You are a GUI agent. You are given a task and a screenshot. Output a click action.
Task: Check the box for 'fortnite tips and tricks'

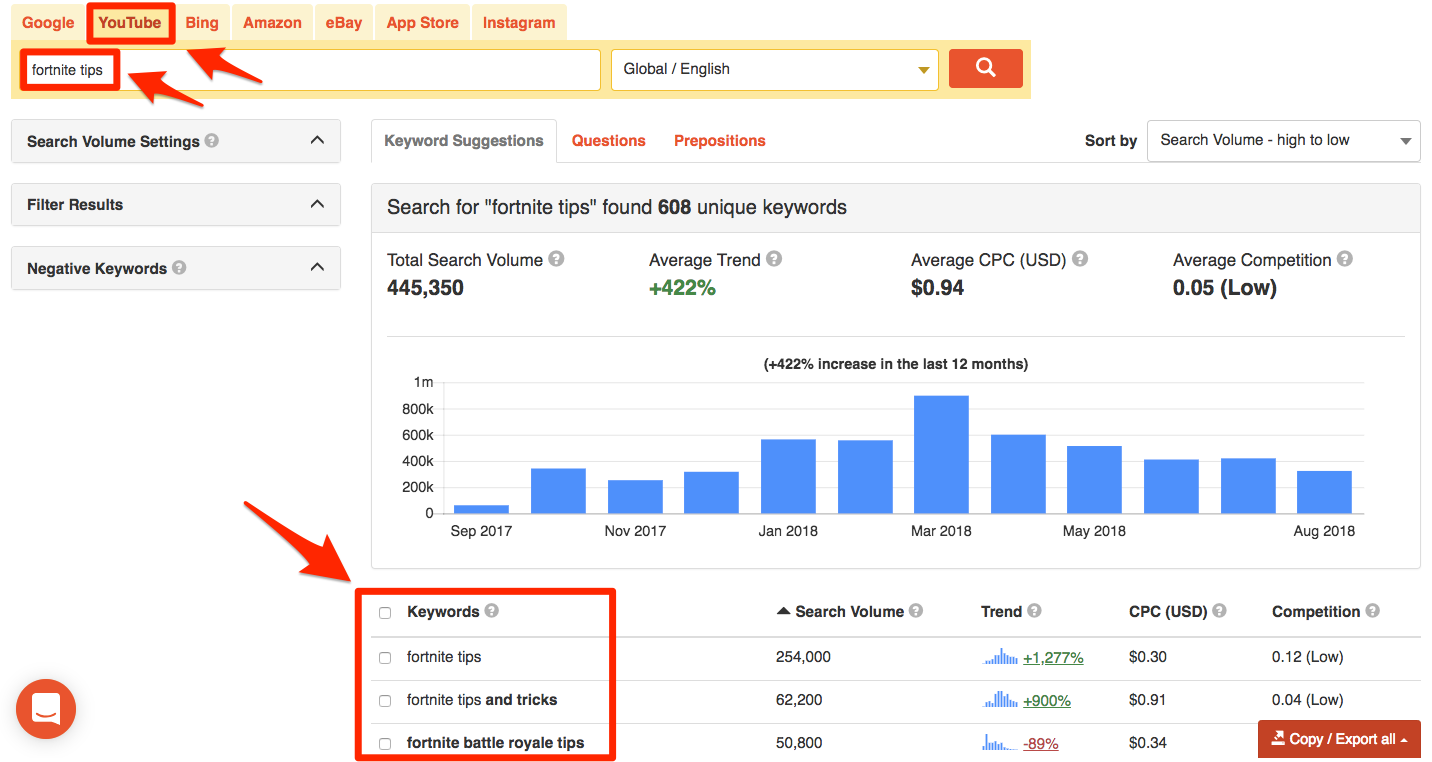point(385,701)
